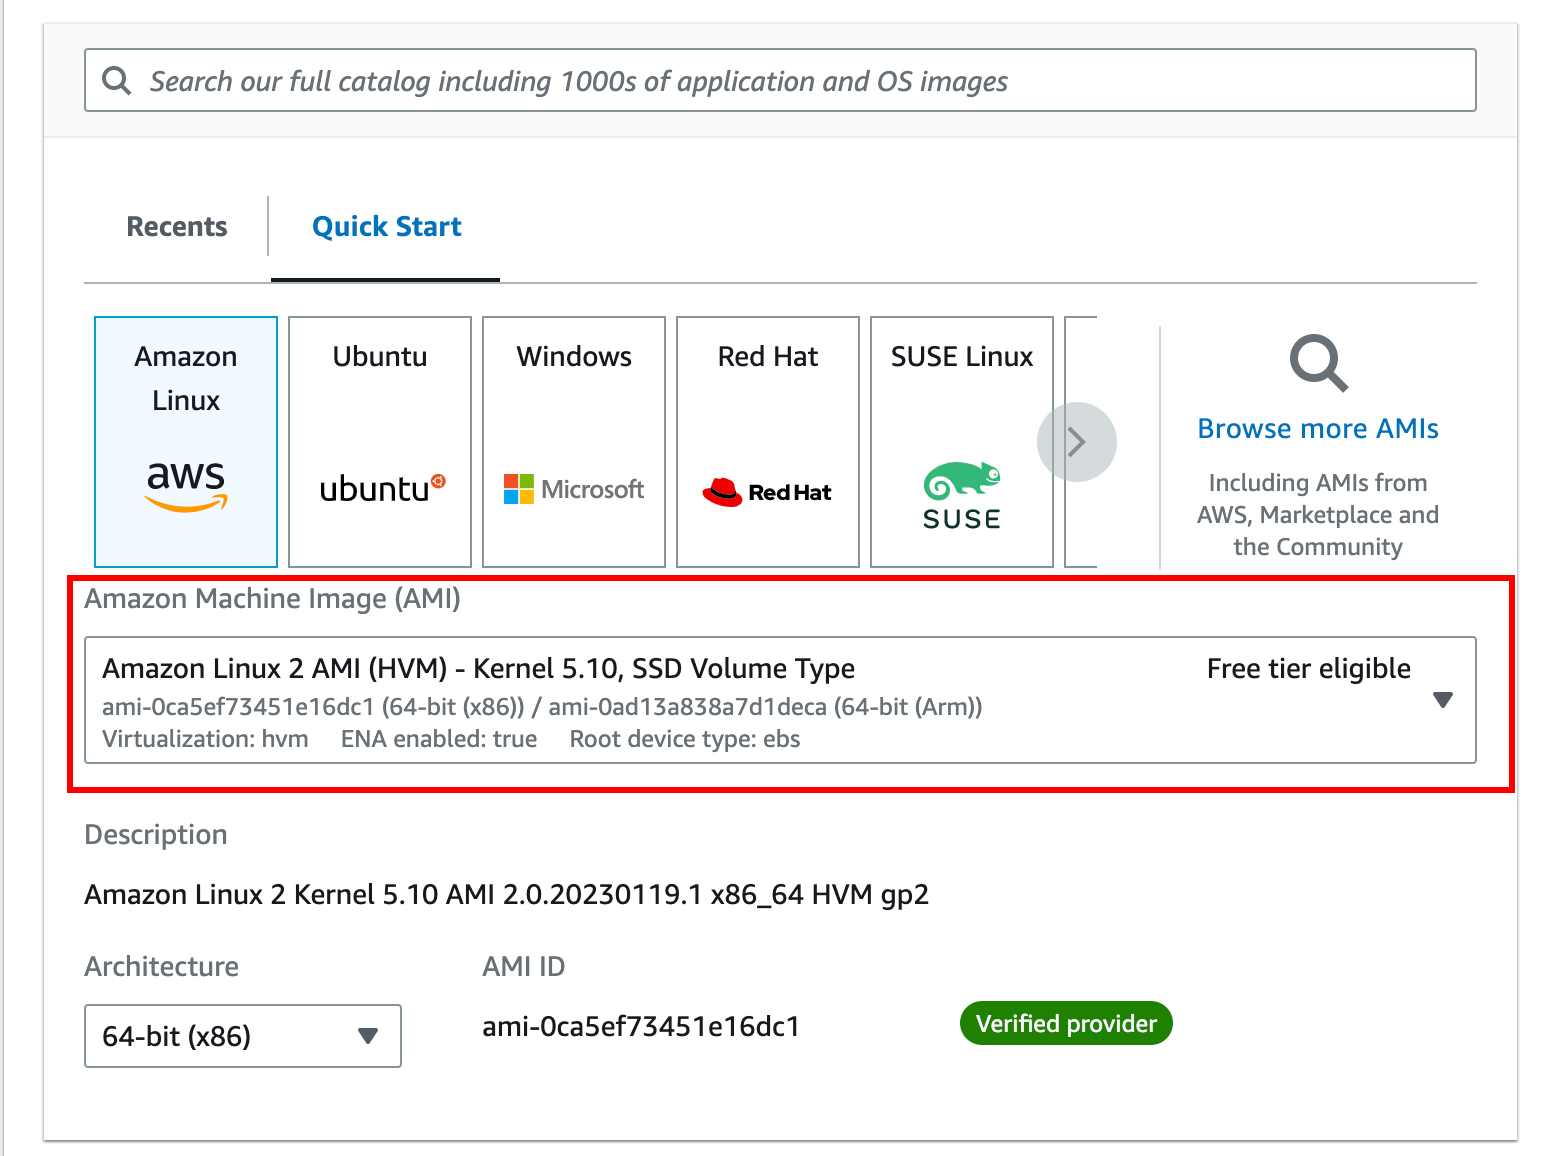Screen dimensions: 1542x1156
Task: Click the ENA enabled: true text
Action: click(x=439, y=739)
